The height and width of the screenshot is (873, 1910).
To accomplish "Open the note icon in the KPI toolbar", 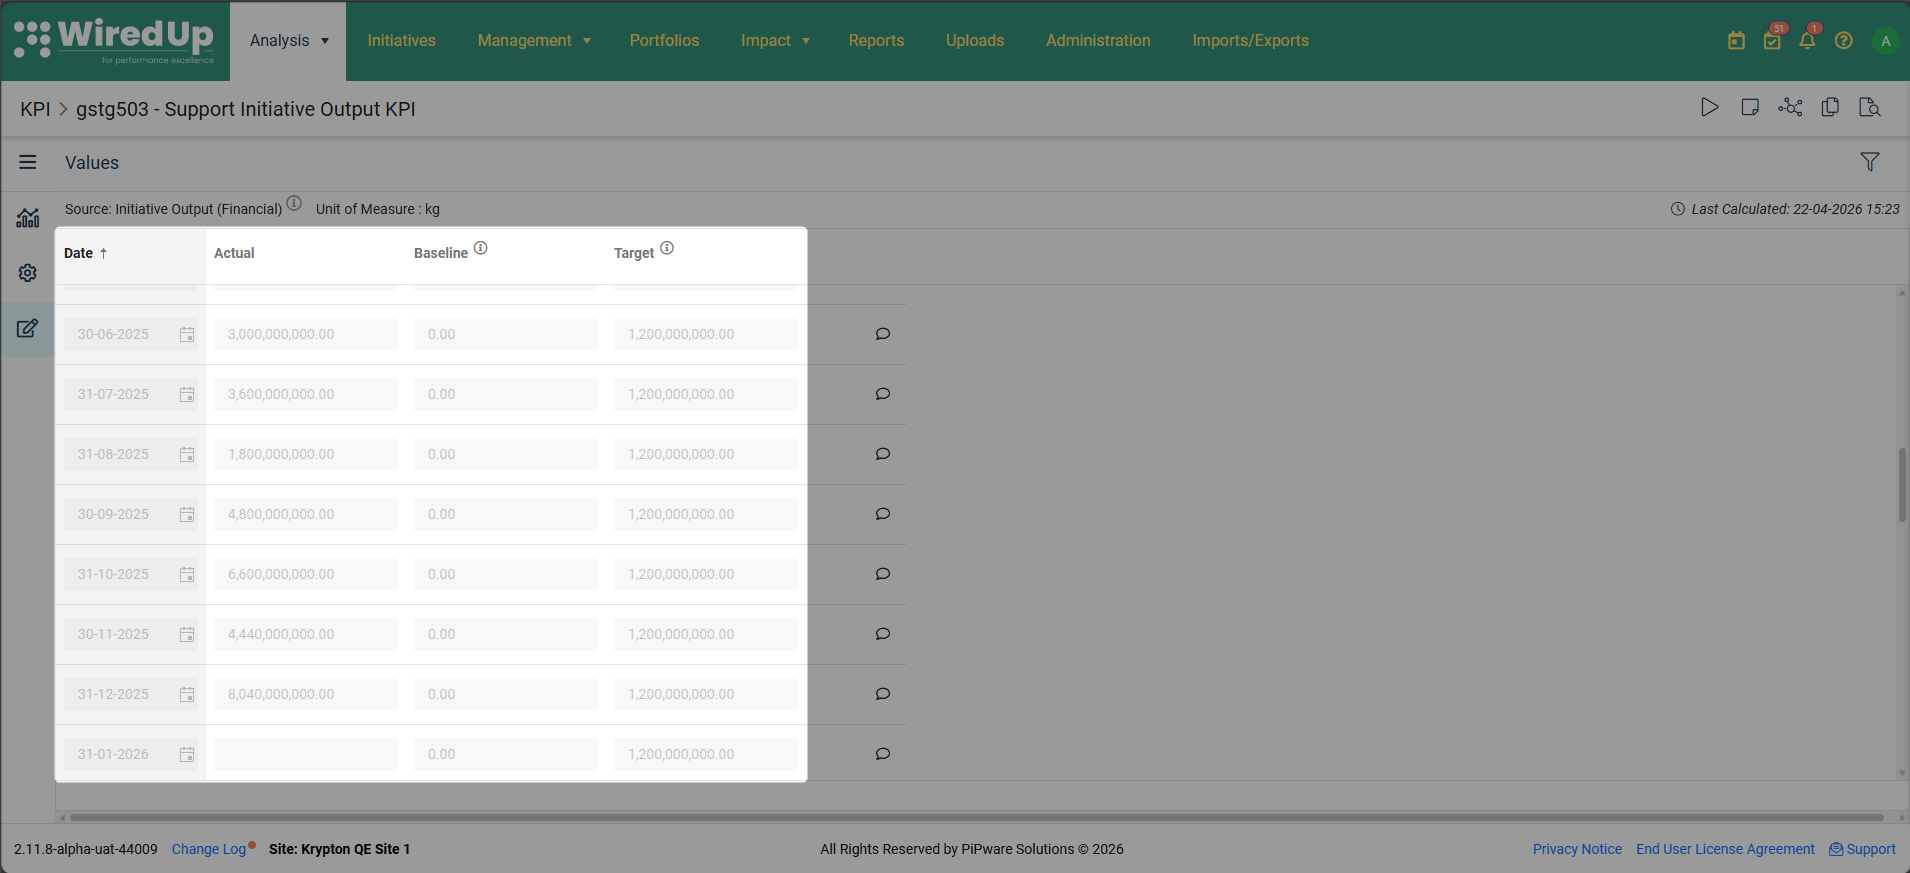I will click(1750, 107).
